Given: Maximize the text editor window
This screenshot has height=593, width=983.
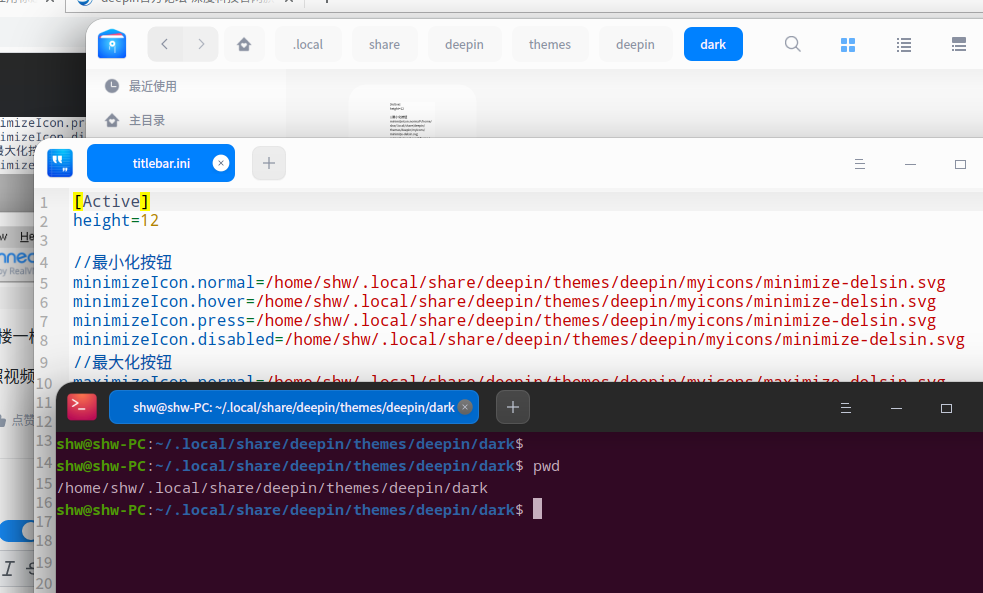Looking at the screenshot, I should (960, 164).
